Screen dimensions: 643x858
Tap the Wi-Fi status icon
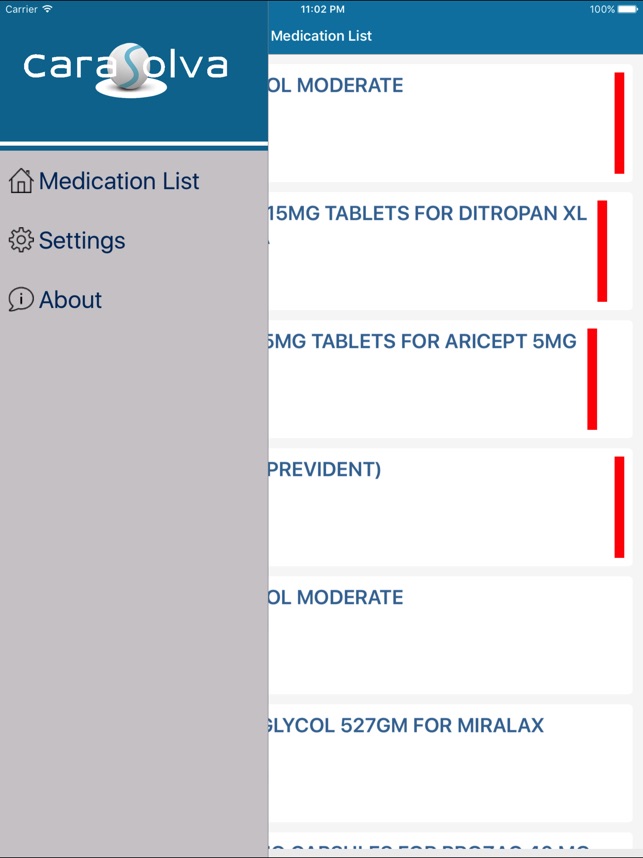(x=47, y=9)
